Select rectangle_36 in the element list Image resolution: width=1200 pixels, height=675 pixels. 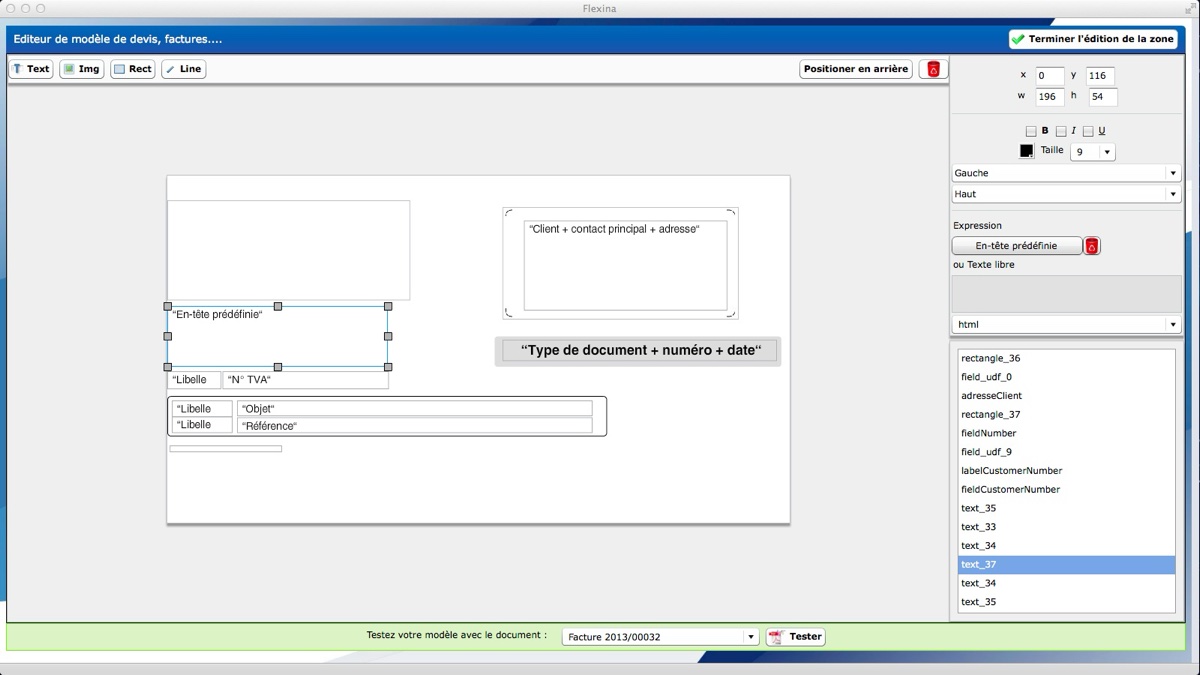coord(1066,358)
